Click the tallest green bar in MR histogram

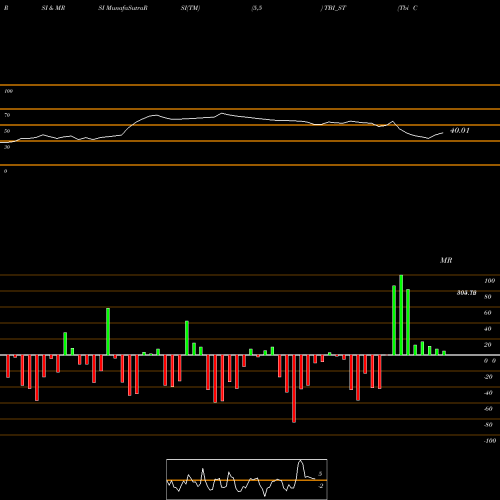pyautogui.click(x=401, y=315)
